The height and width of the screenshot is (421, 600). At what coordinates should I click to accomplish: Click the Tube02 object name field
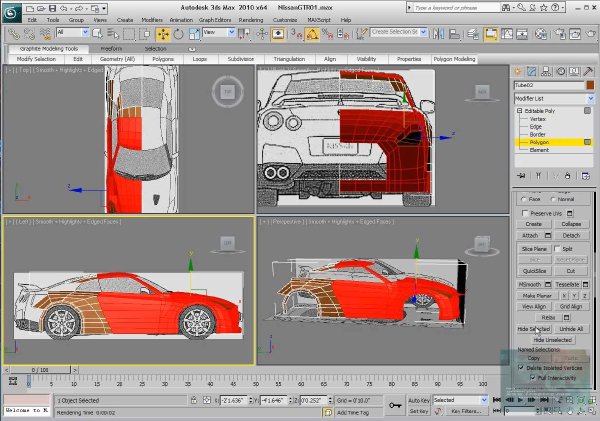[549, 85]
